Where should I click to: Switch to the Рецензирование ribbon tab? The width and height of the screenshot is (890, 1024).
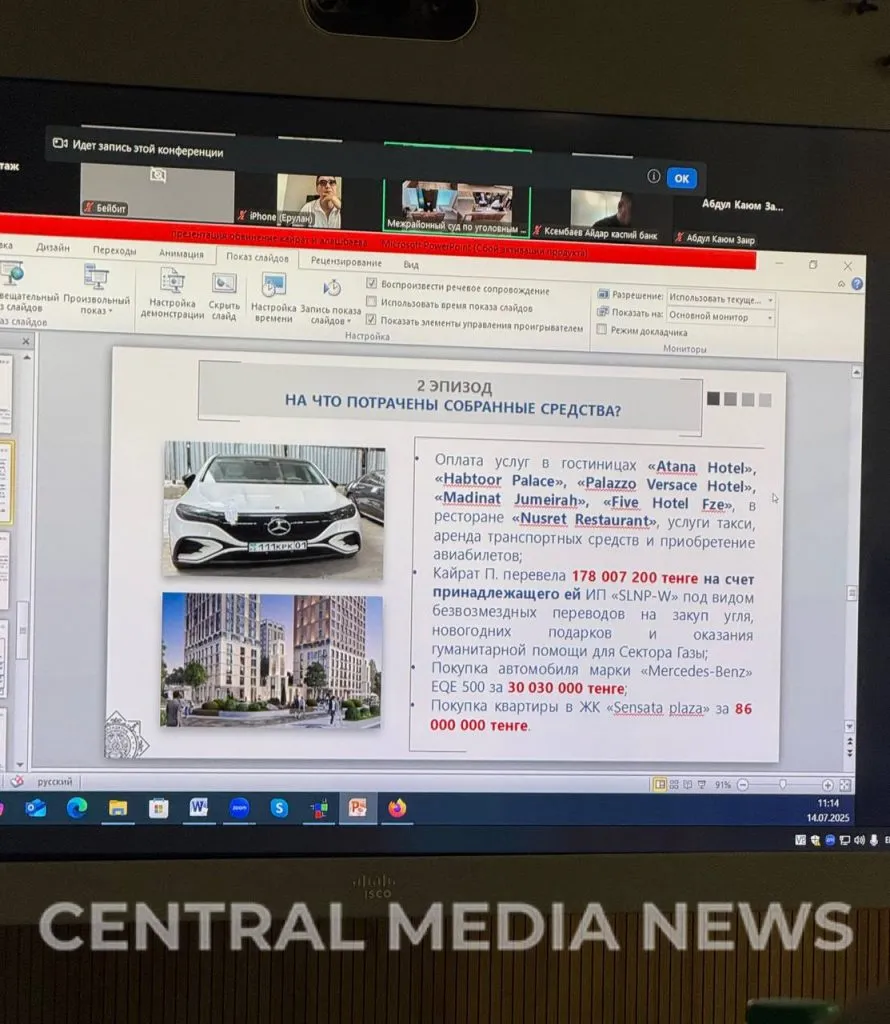pyautogui.click(x=345, y=262)
